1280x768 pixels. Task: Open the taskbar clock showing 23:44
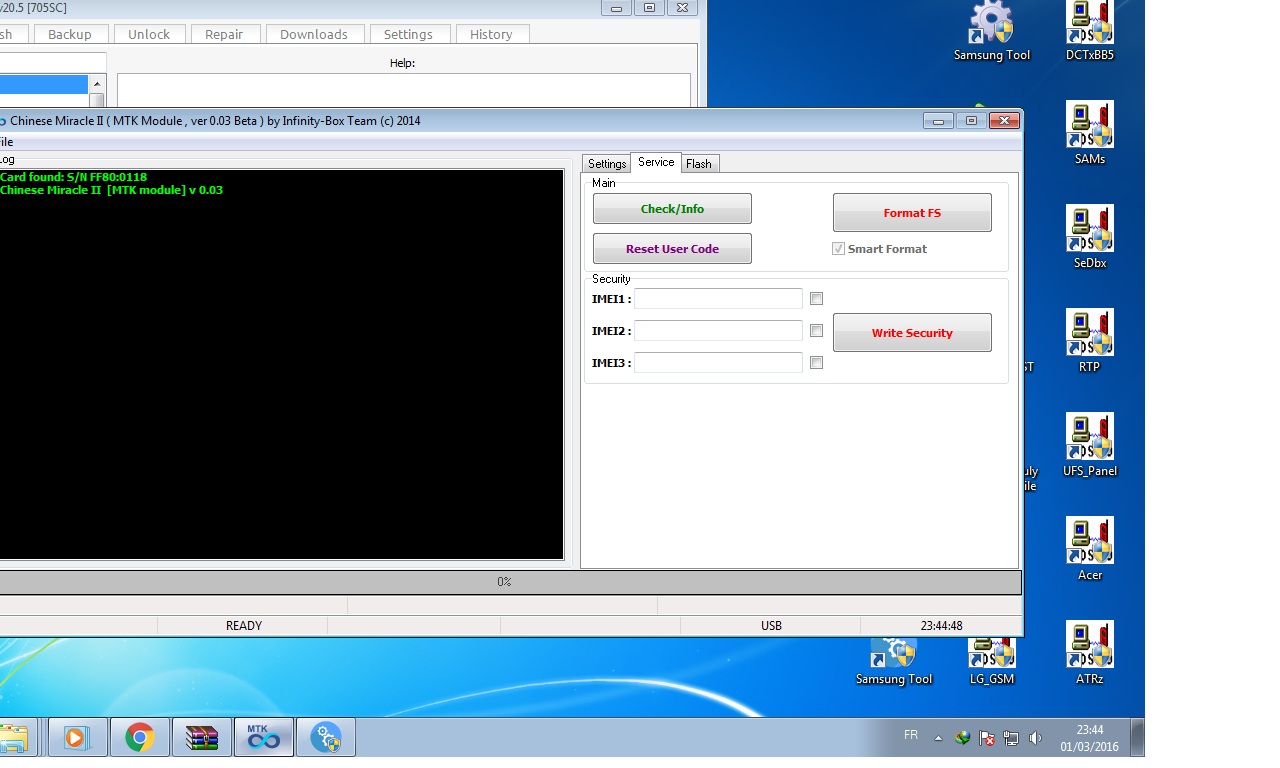[1090, 738]
